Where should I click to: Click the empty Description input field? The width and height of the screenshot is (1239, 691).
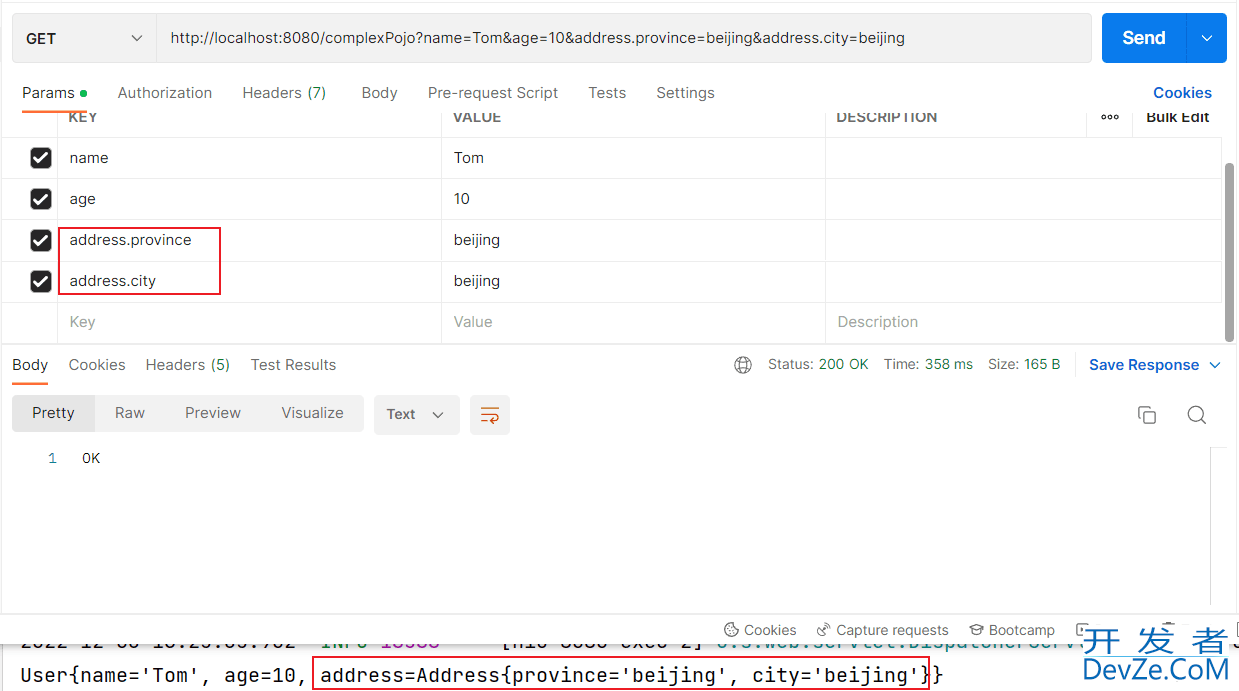[1023, 322]
